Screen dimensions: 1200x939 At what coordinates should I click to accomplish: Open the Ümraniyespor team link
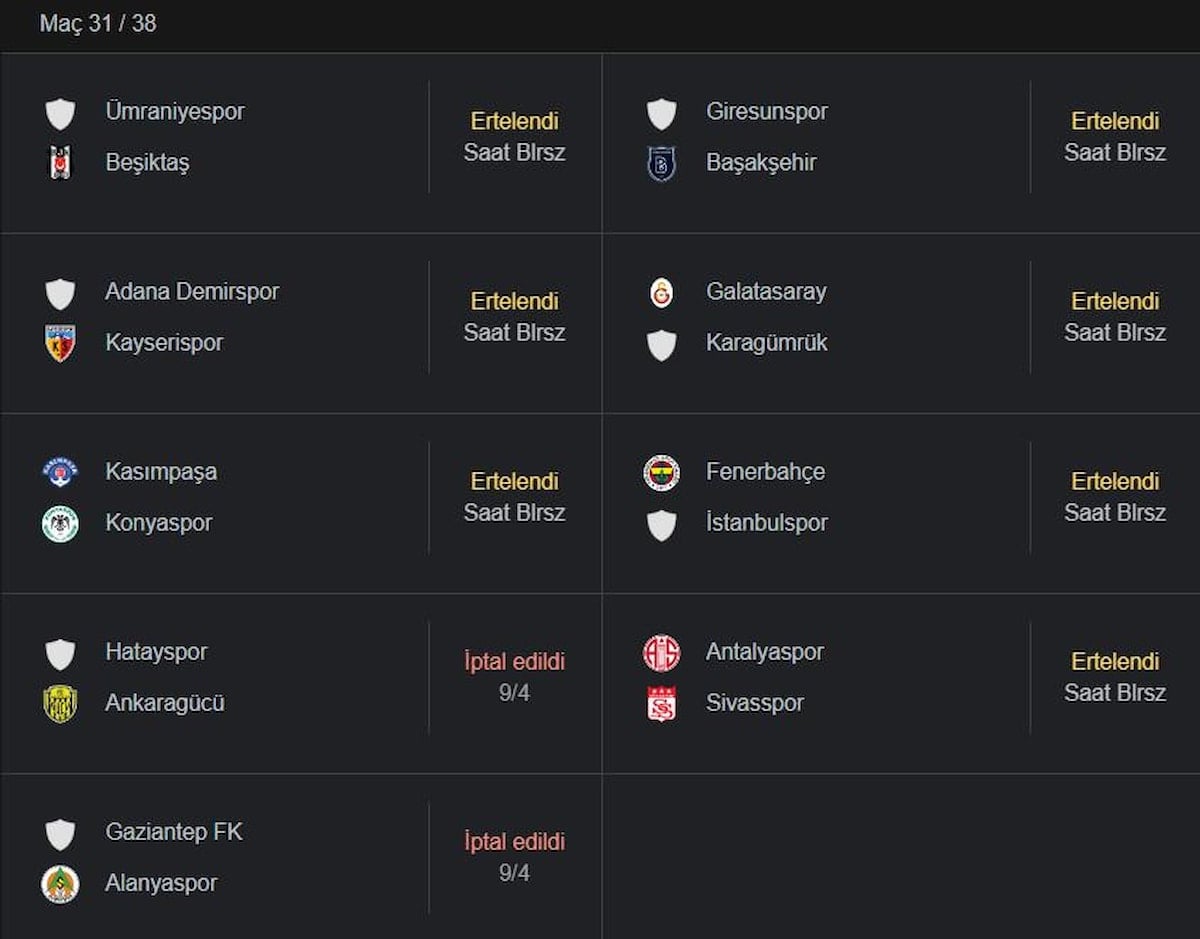pyautogui.click(x=175, y=111)
